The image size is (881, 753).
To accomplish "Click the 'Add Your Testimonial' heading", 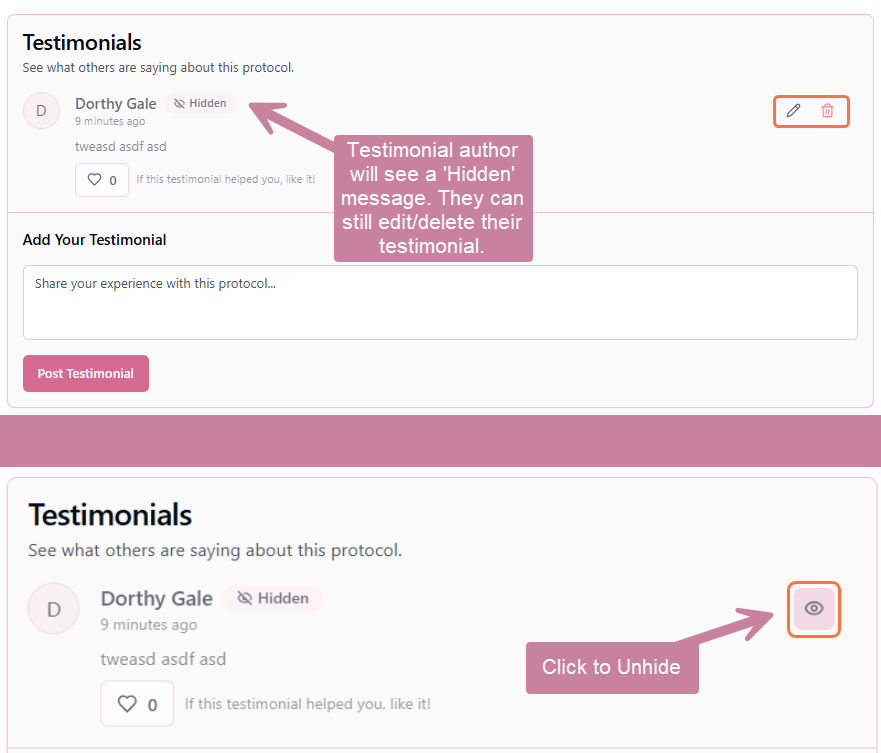I will [x=95, y=240].
